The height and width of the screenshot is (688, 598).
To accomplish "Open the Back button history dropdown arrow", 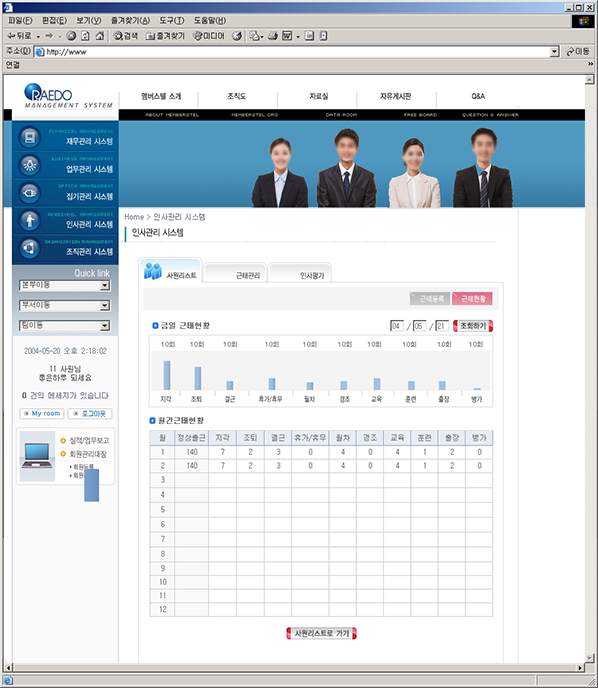I will [38, 37].
